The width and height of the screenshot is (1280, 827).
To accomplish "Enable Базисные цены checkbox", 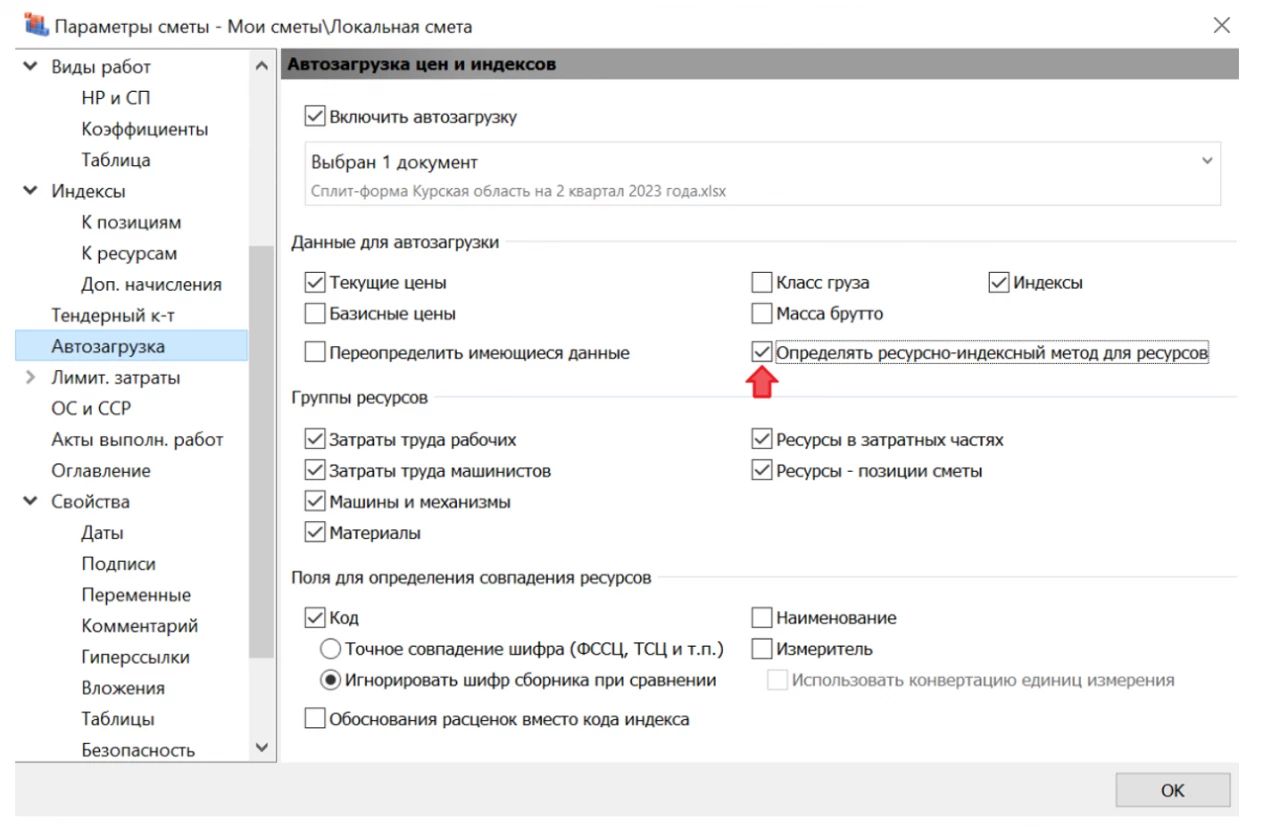I will click(x=315, y=314).
